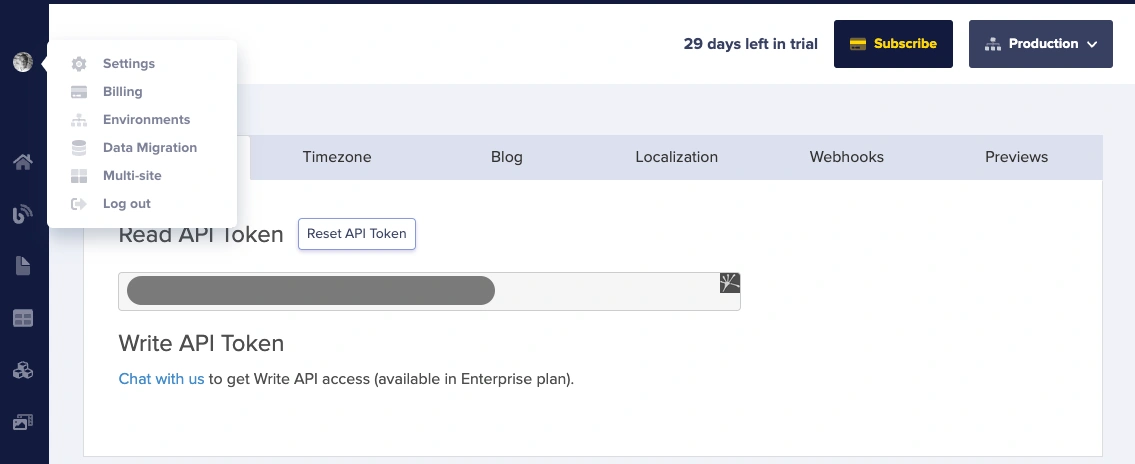
Task: Go to Home via sidebar house icon
Action: tap(22, 162)
